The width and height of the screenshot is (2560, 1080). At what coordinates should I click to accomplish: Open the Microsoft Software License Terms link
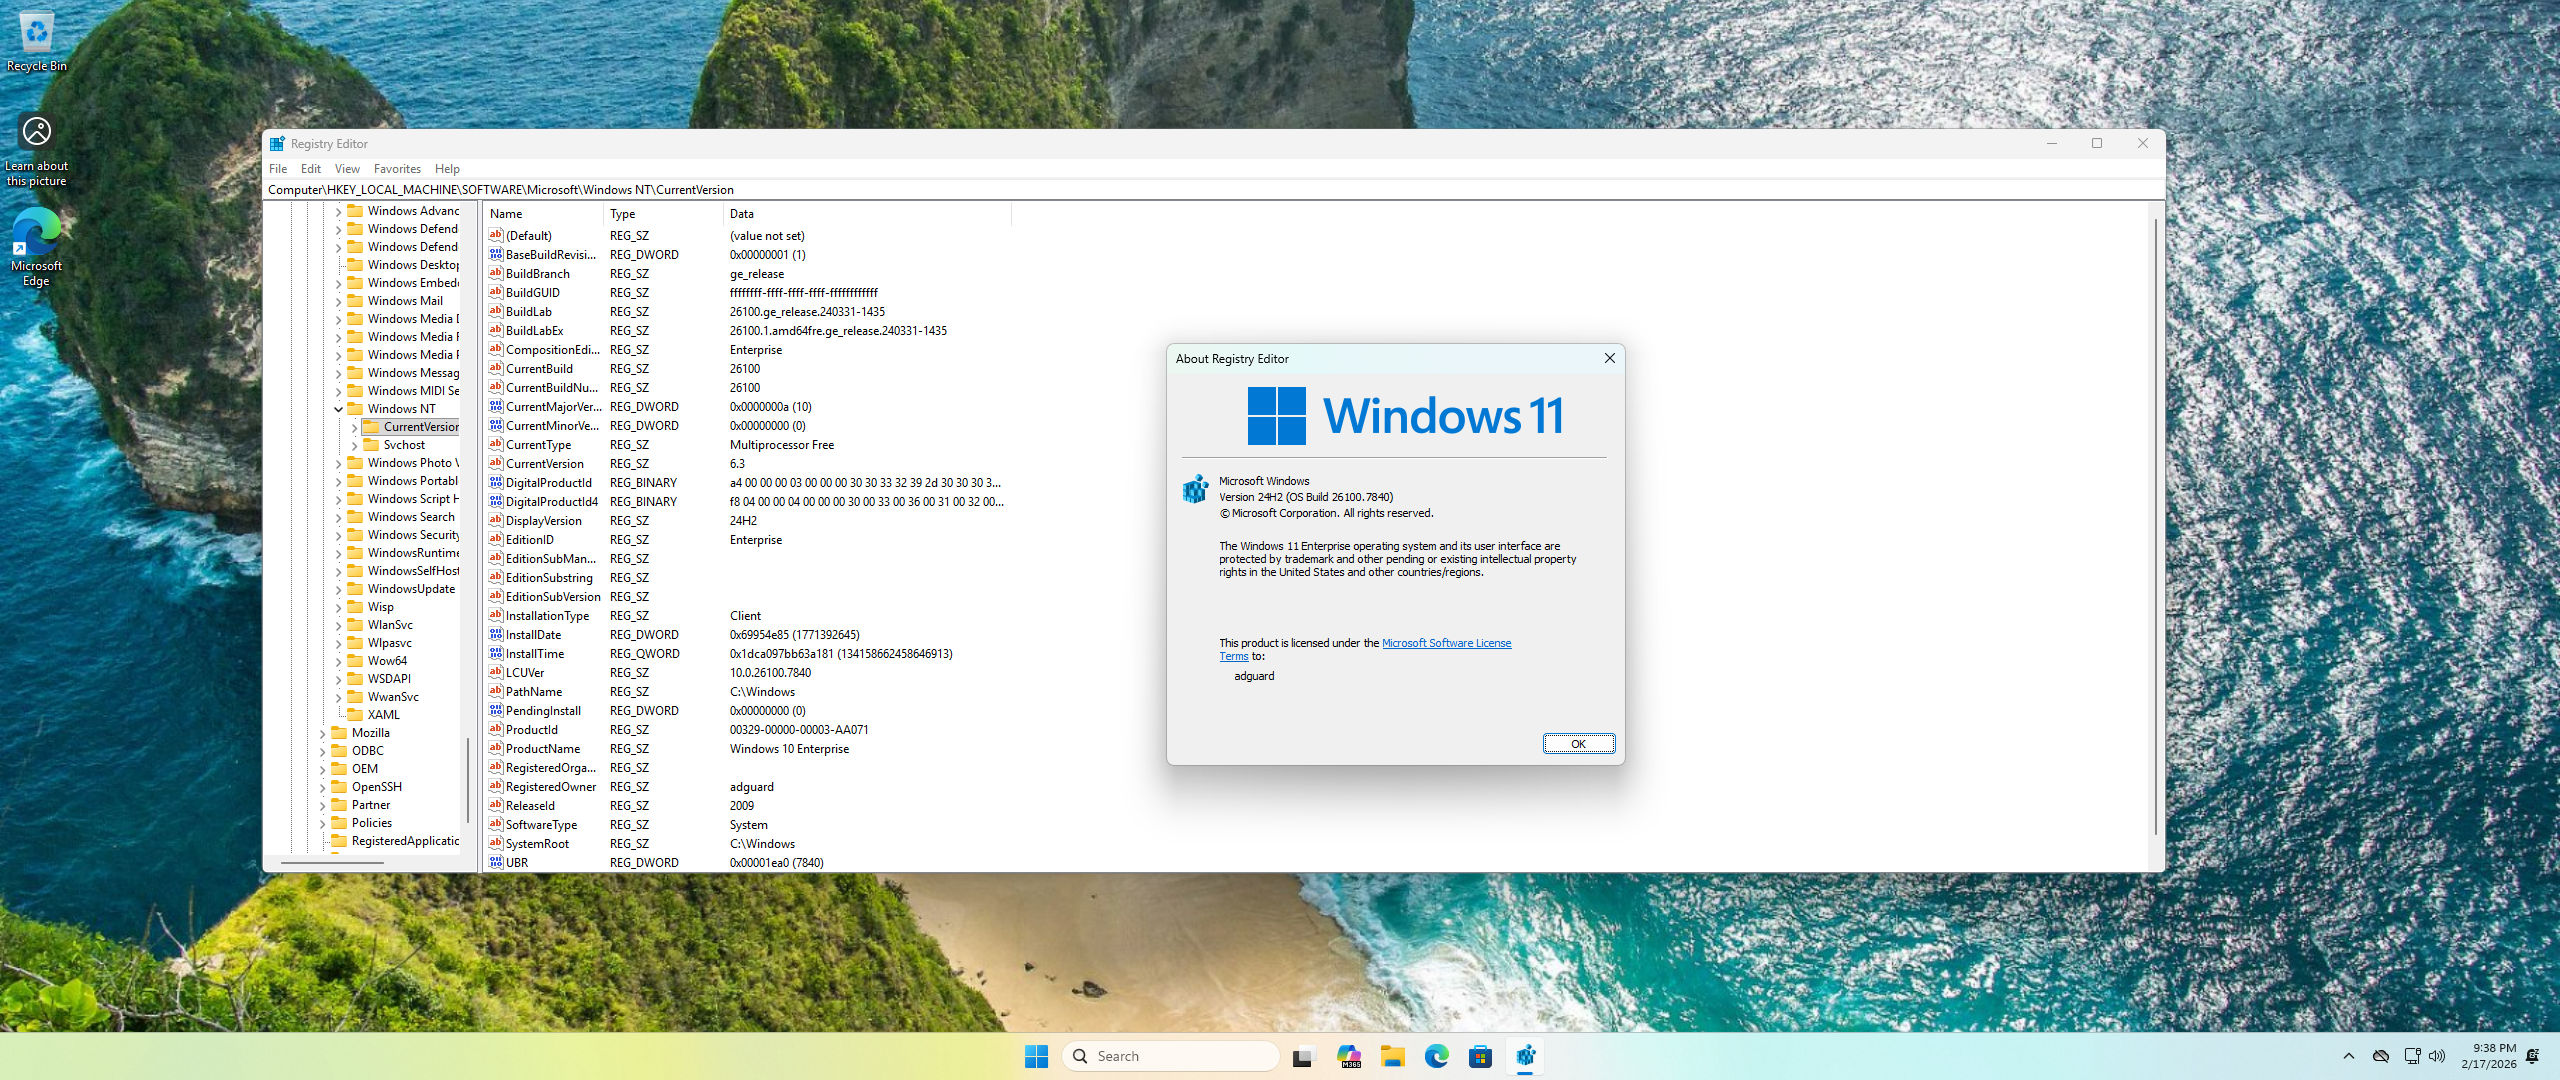(1445, 643)
